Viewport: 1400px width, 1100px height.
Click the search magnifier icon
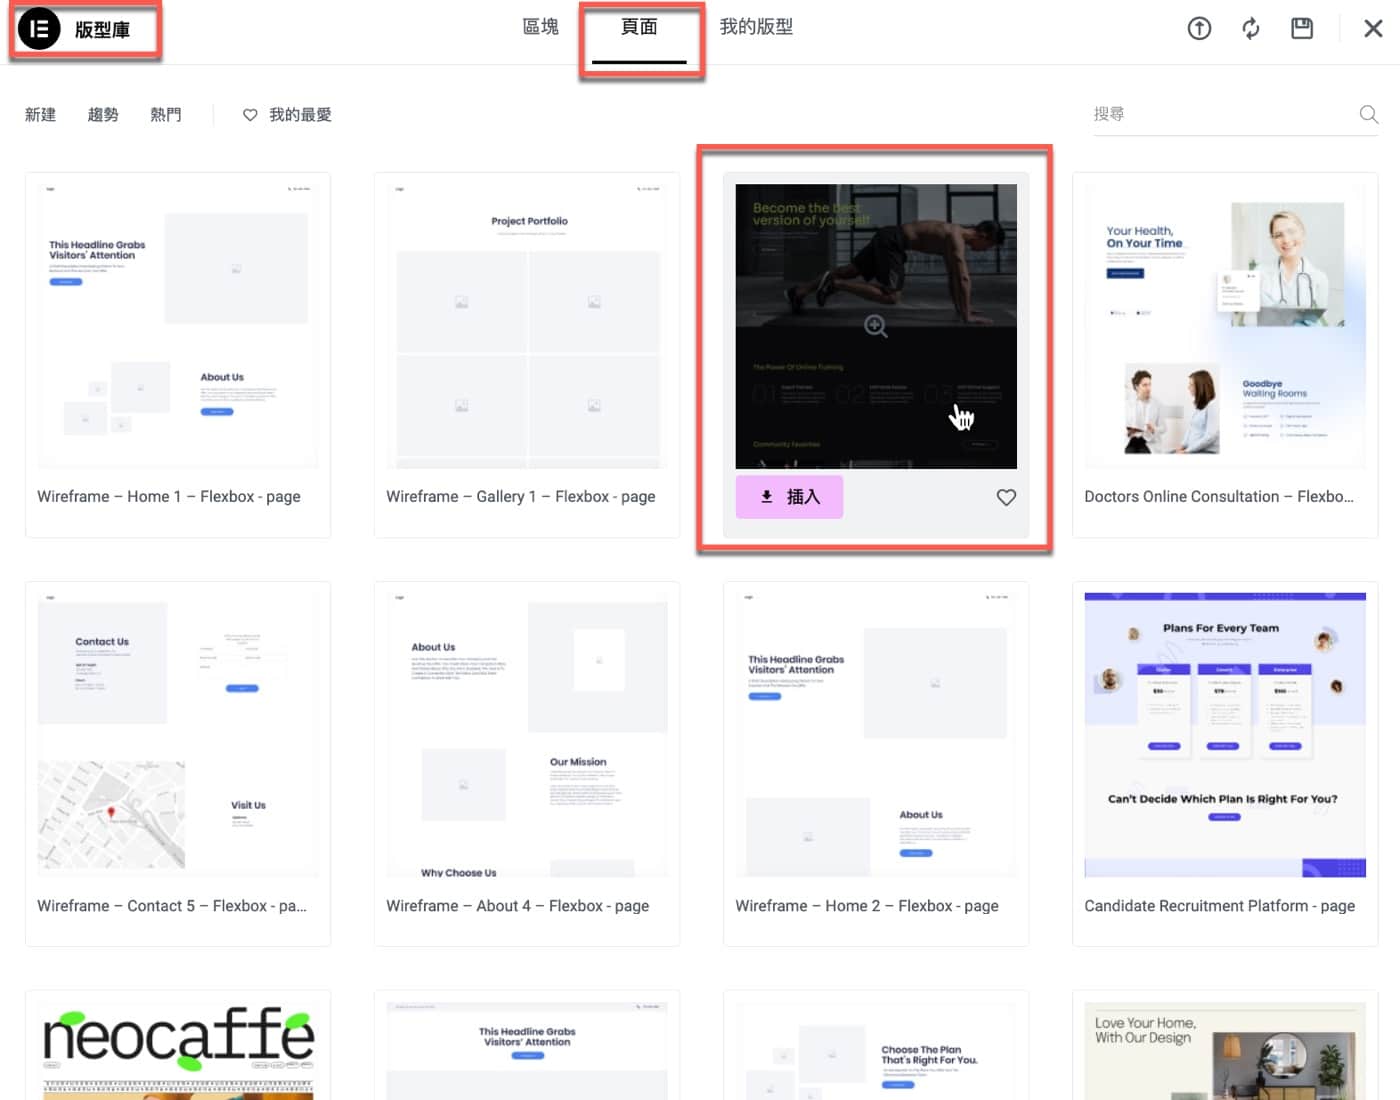[1369, 114]
